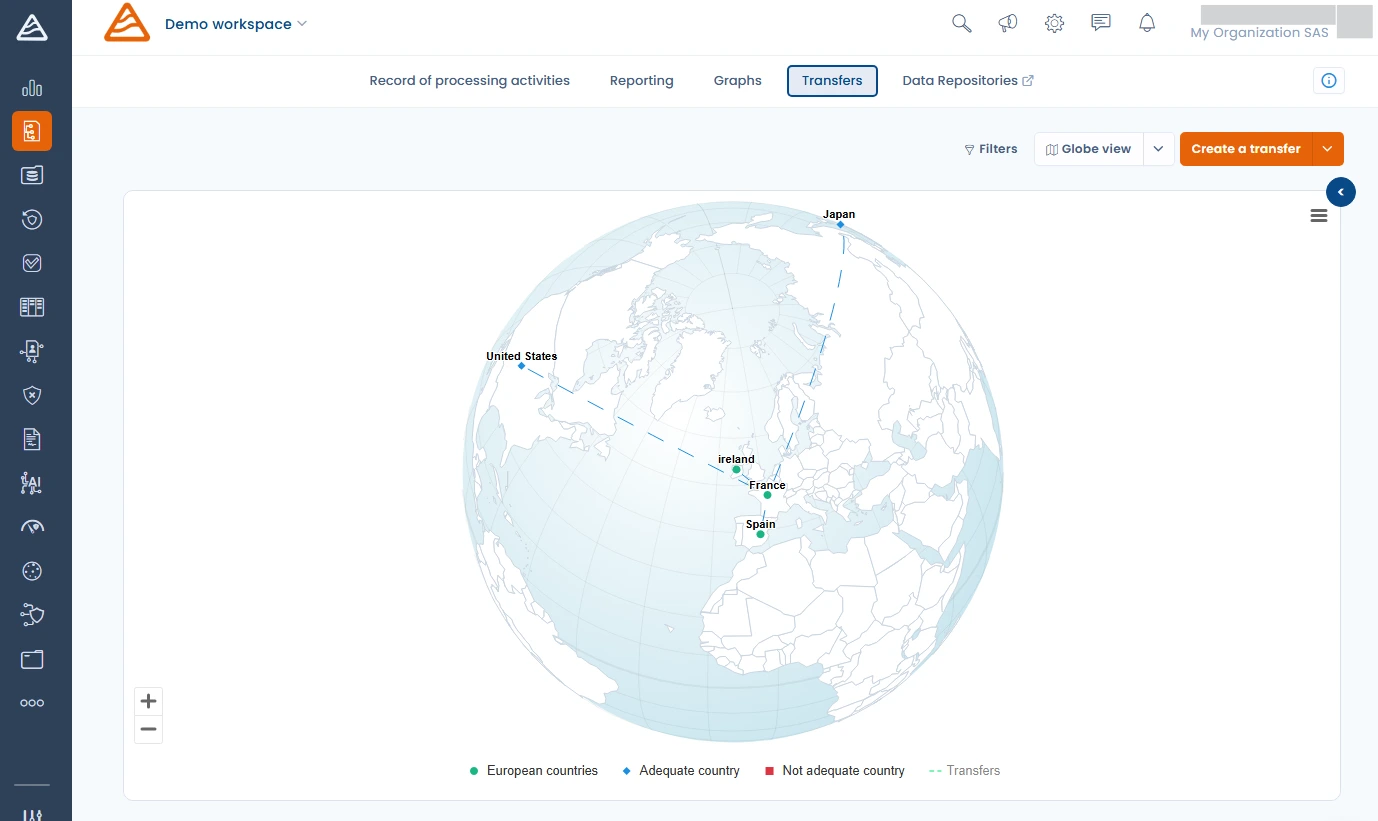Toggle the Adequate country legend item
The width and height of the screenshot is (1378, 821).
681,770
